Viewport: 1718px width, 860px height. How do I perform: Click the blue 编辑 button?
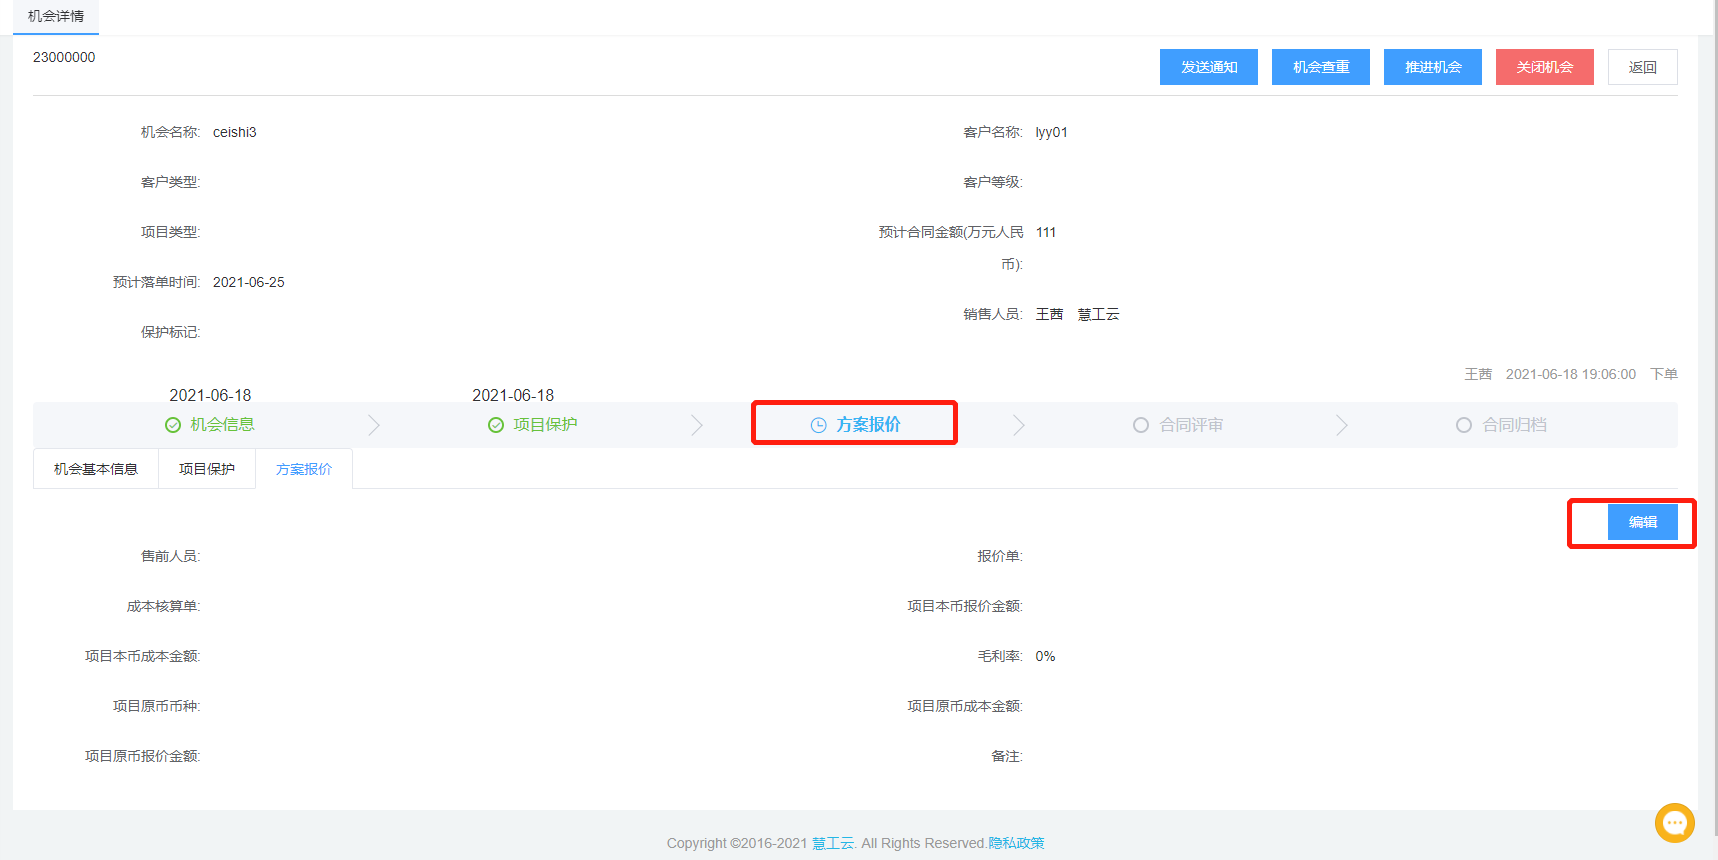(x=1642, y=522)
